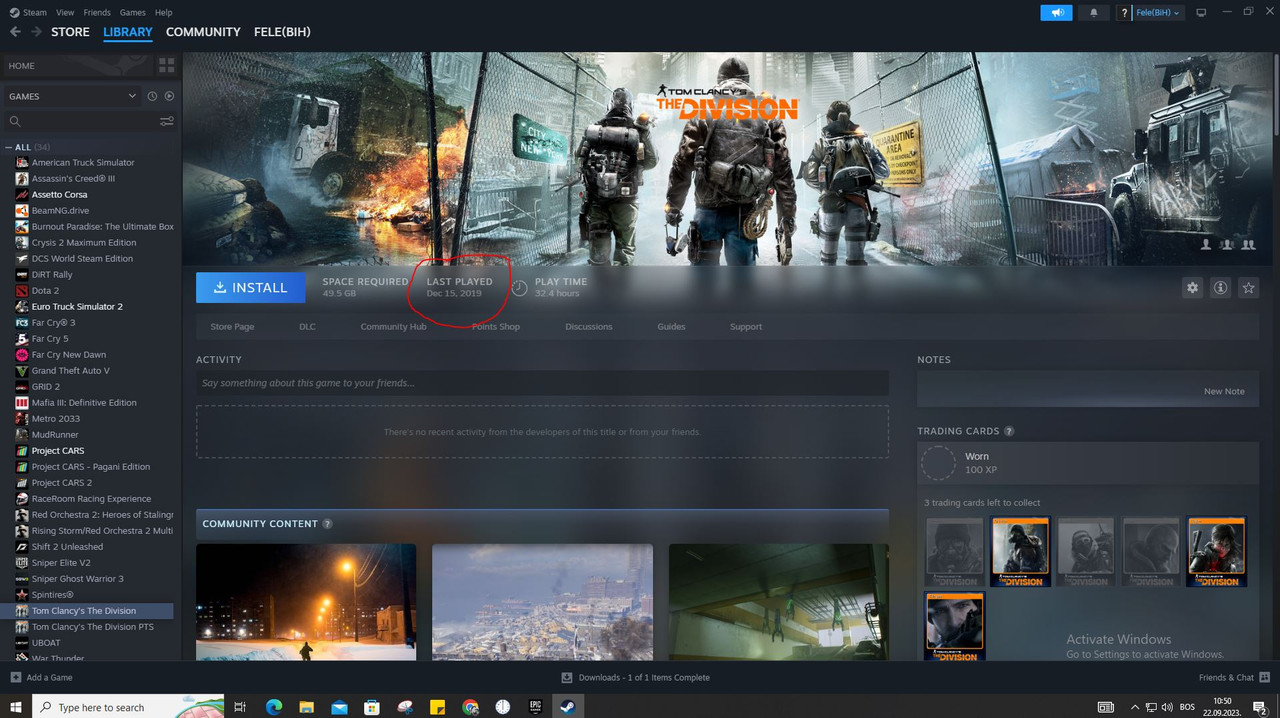Open the DLC link
This screenshot has height=718, width=1280.
tap(307, 327)
